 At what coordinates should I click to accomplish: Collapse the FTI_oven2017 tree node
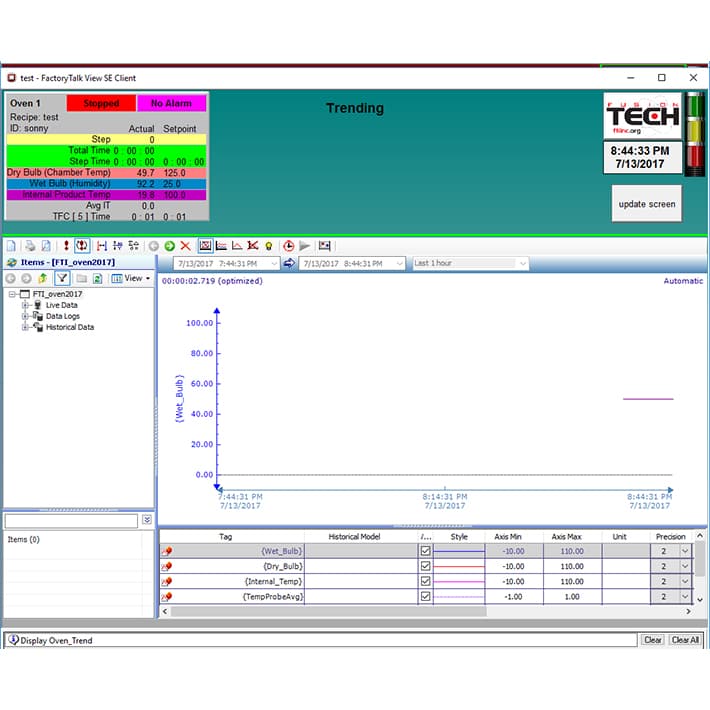tap(12, 294)
